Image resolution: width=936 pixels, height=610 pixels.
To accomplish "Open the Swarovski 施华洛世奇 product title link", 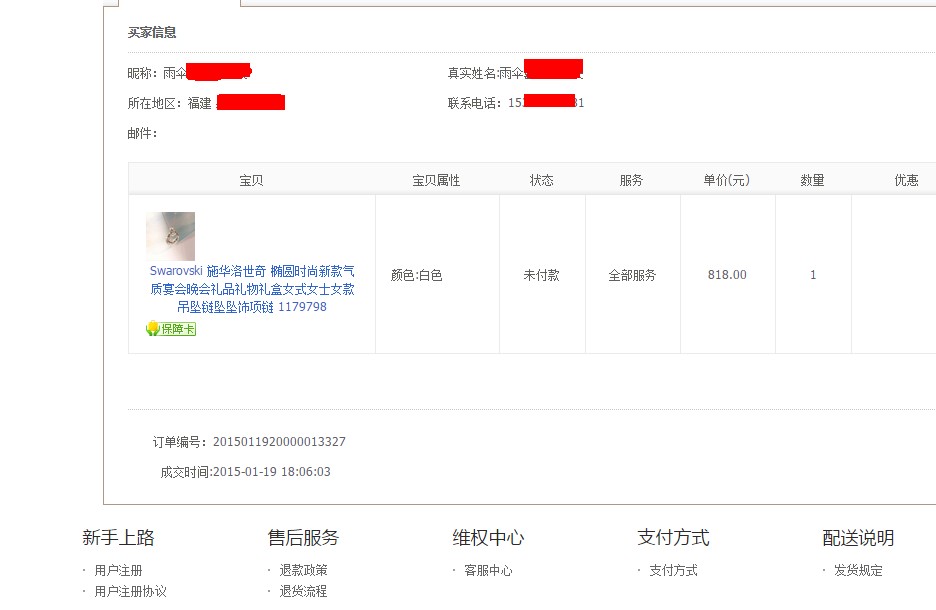I will (252, 289).
